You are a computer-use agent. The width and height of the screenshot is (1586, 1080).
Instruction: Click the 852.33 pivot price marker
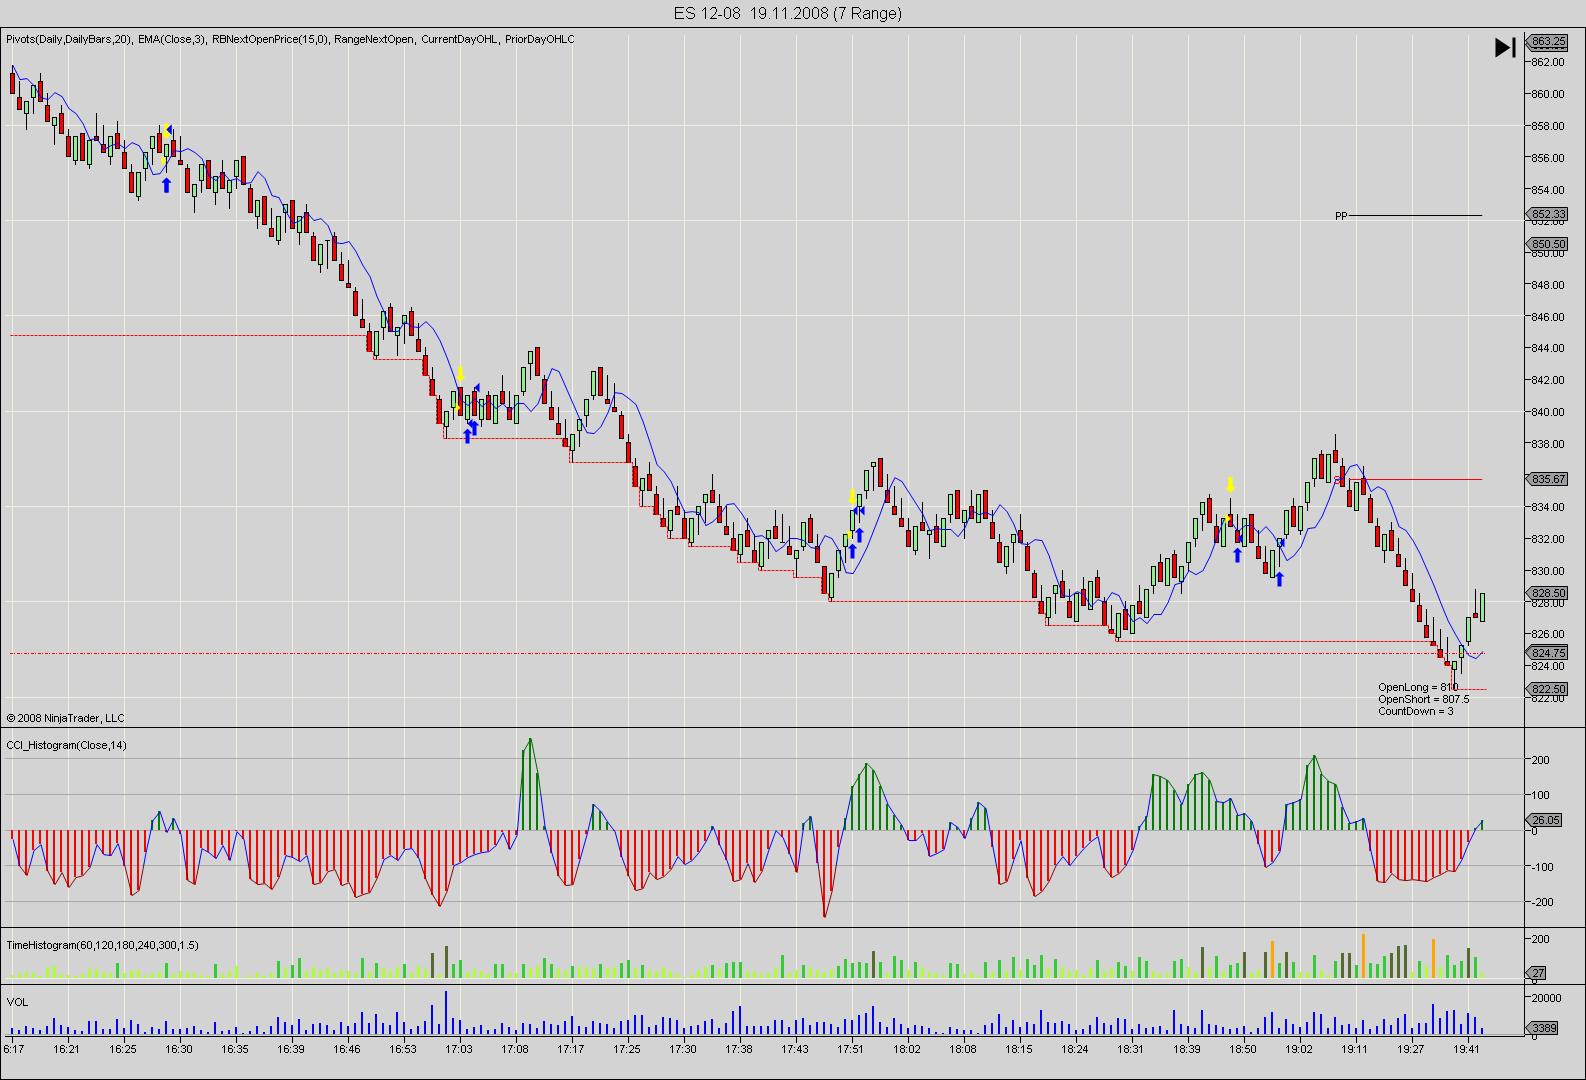(x=1548, y=215)
